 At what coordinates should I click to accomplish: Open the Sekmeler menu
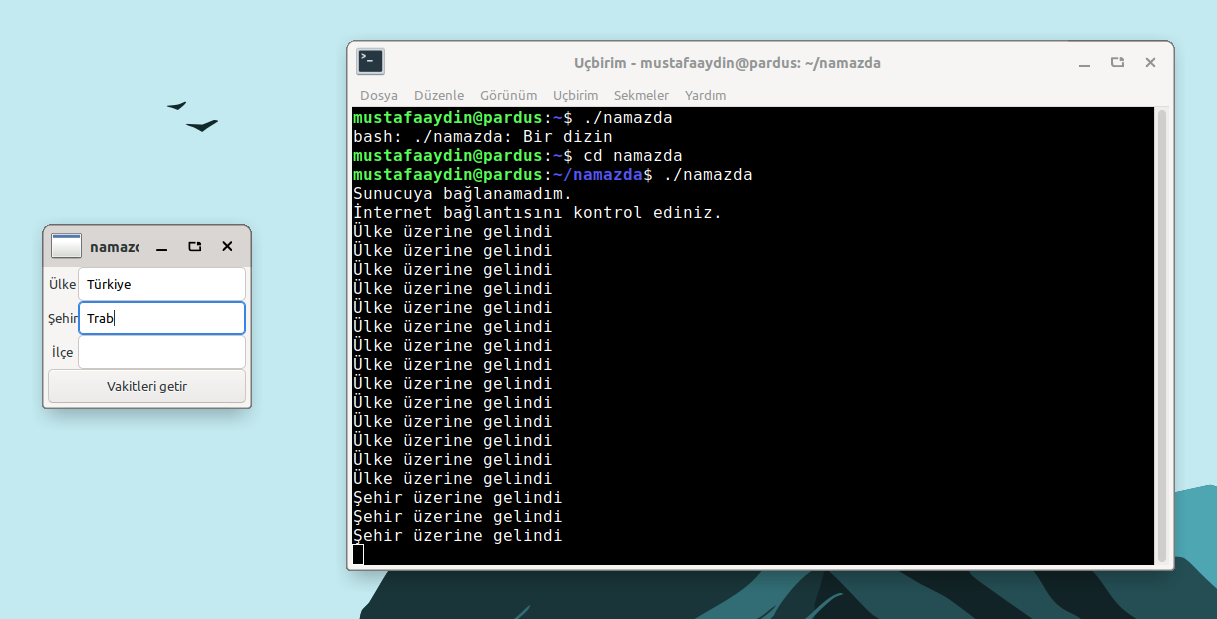[641, 95]
